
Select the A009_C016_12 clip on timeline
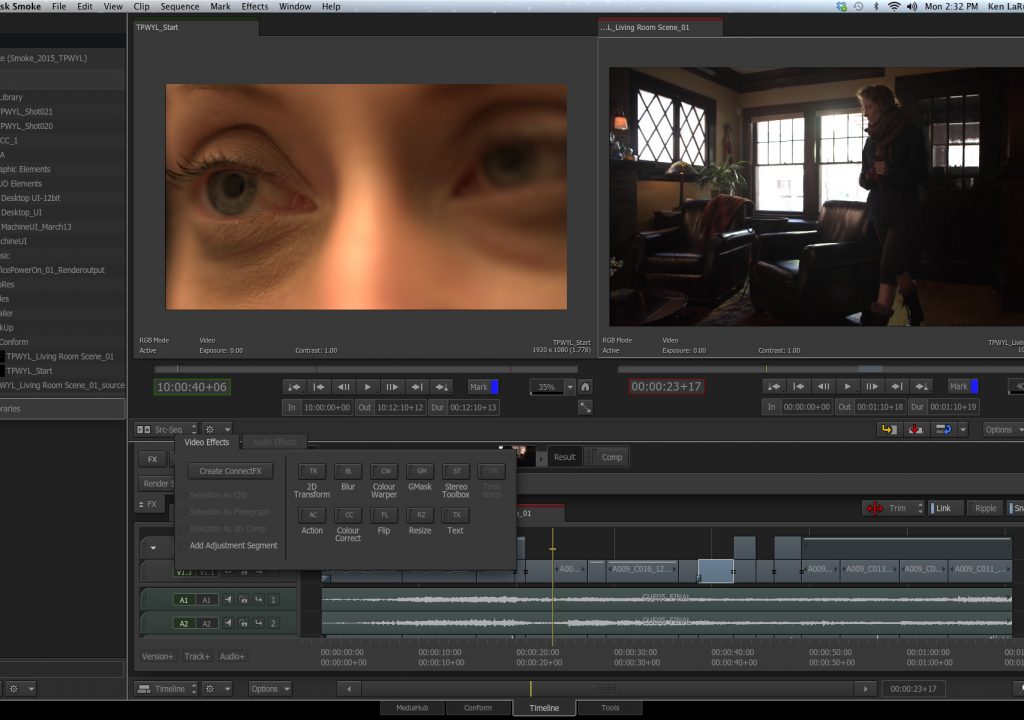pos(642,570)
